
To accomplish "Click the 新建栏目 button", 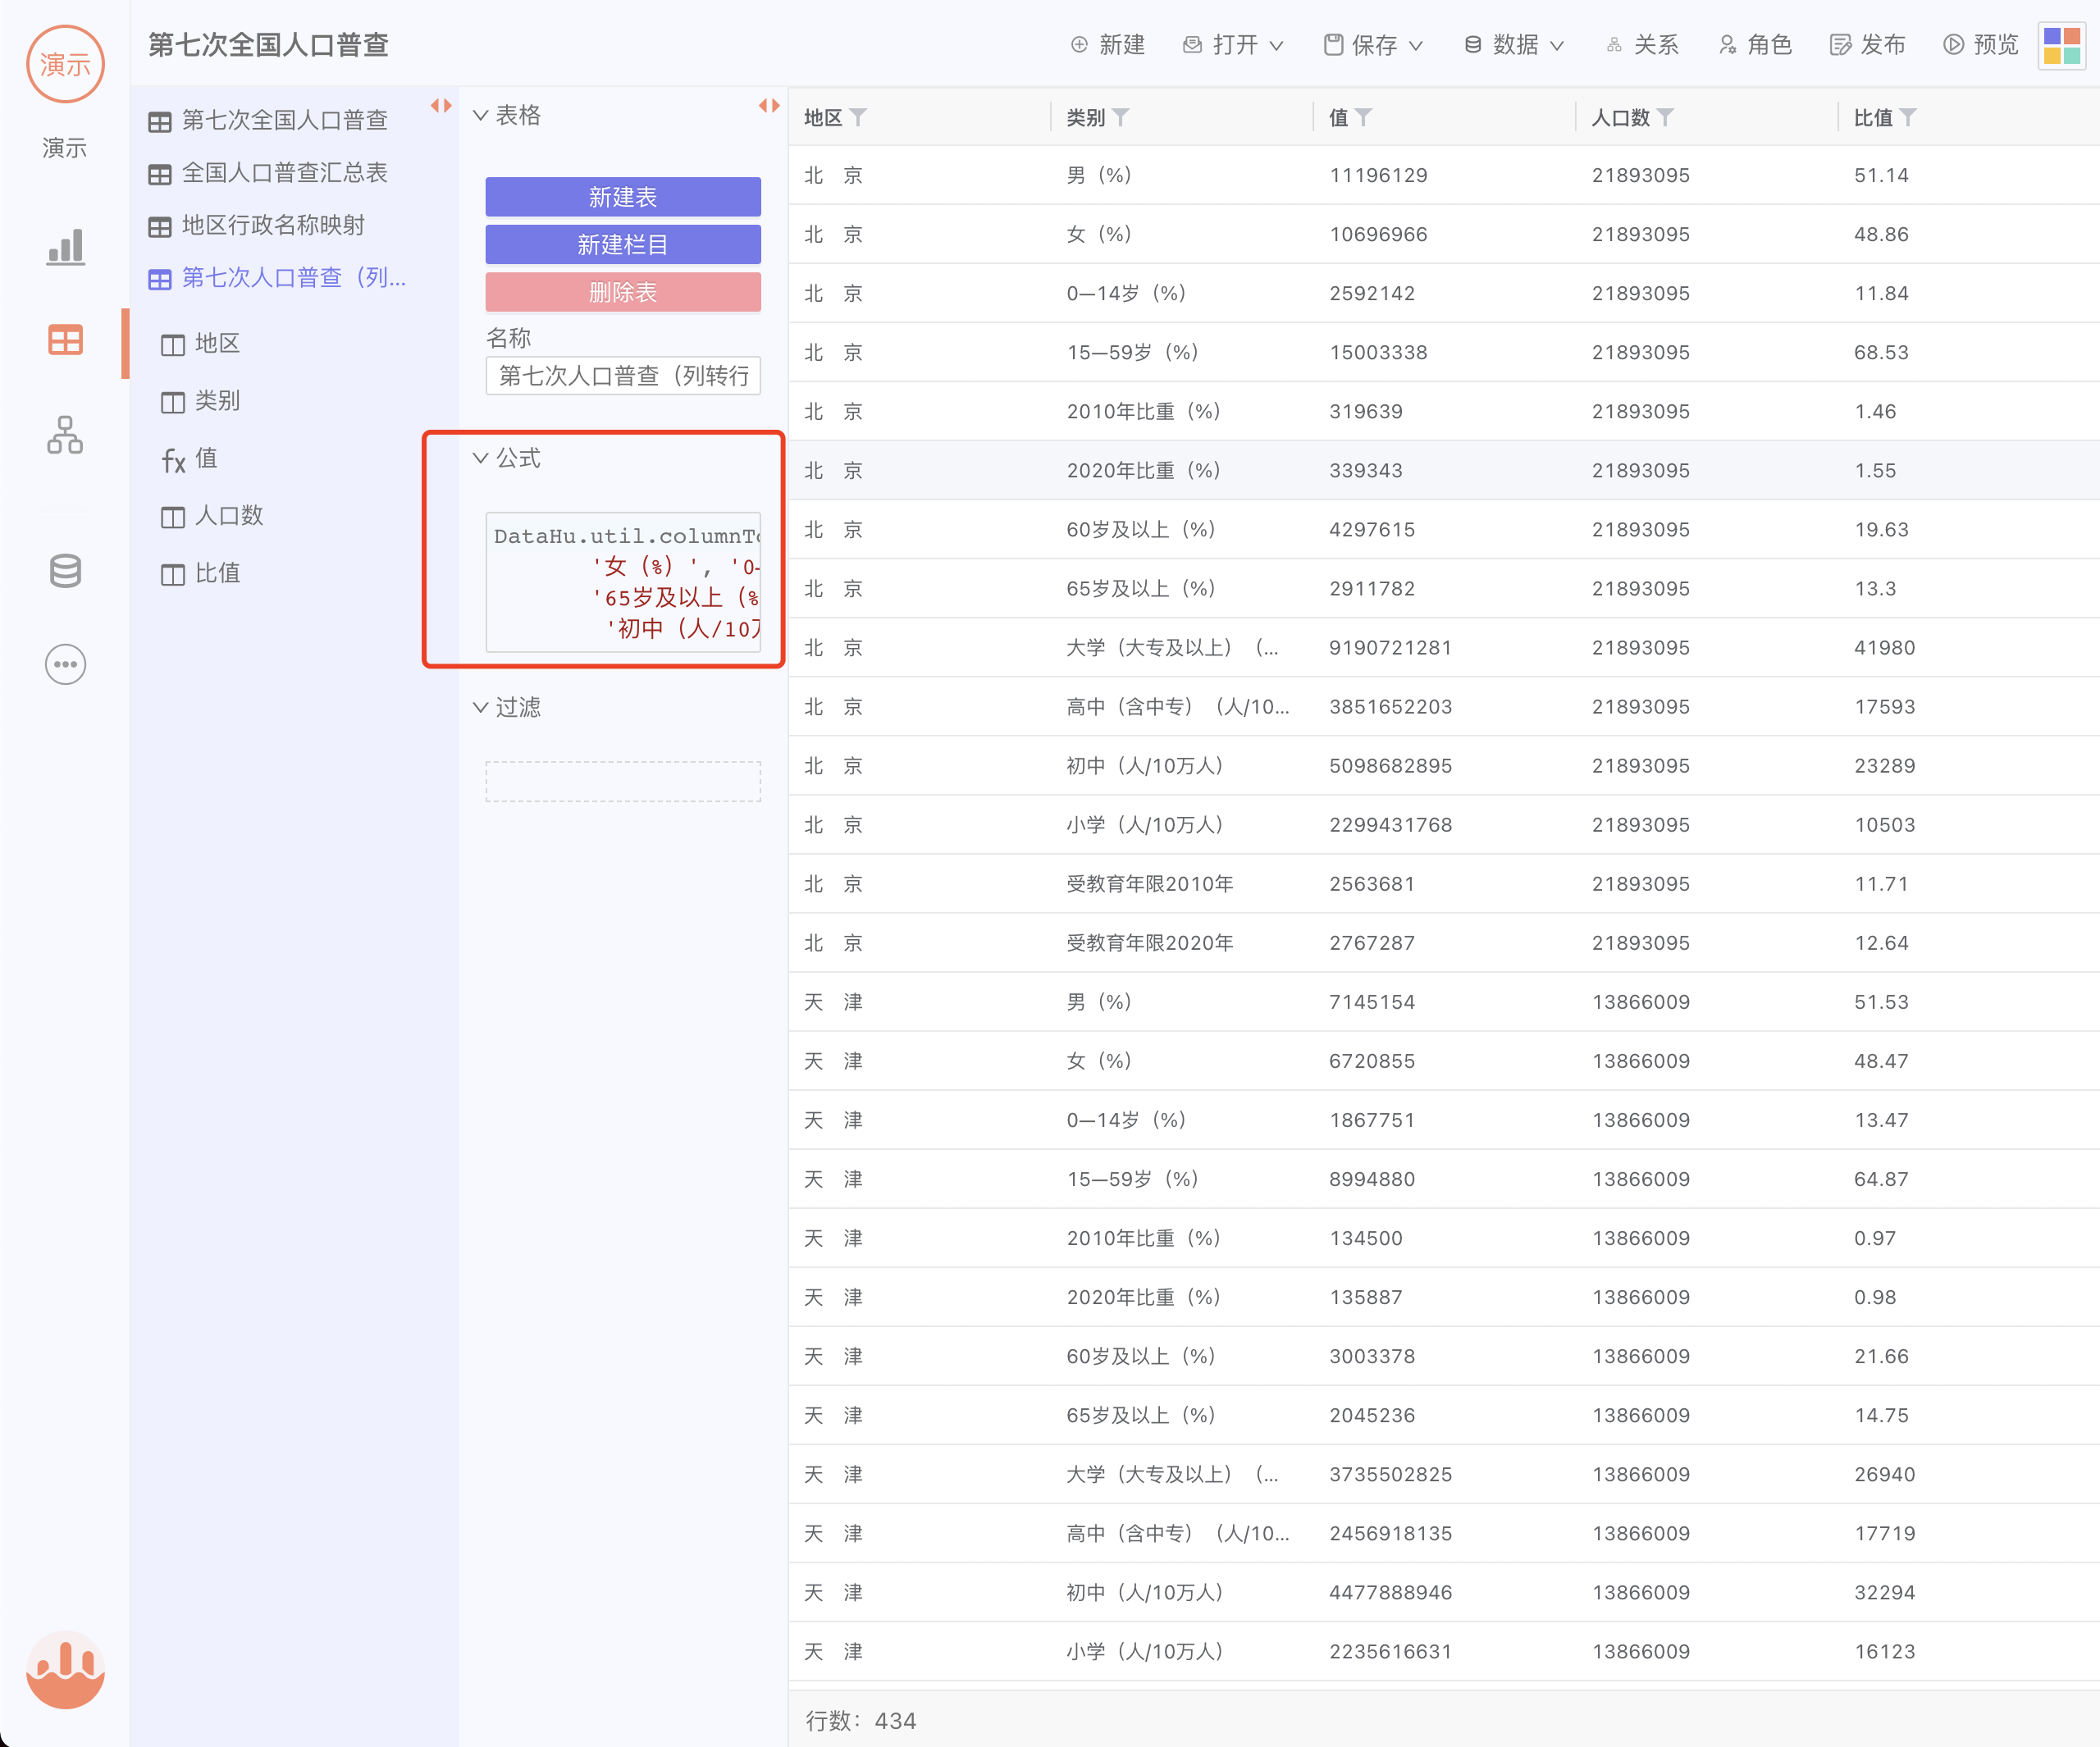I will click(x=623, y=245).
